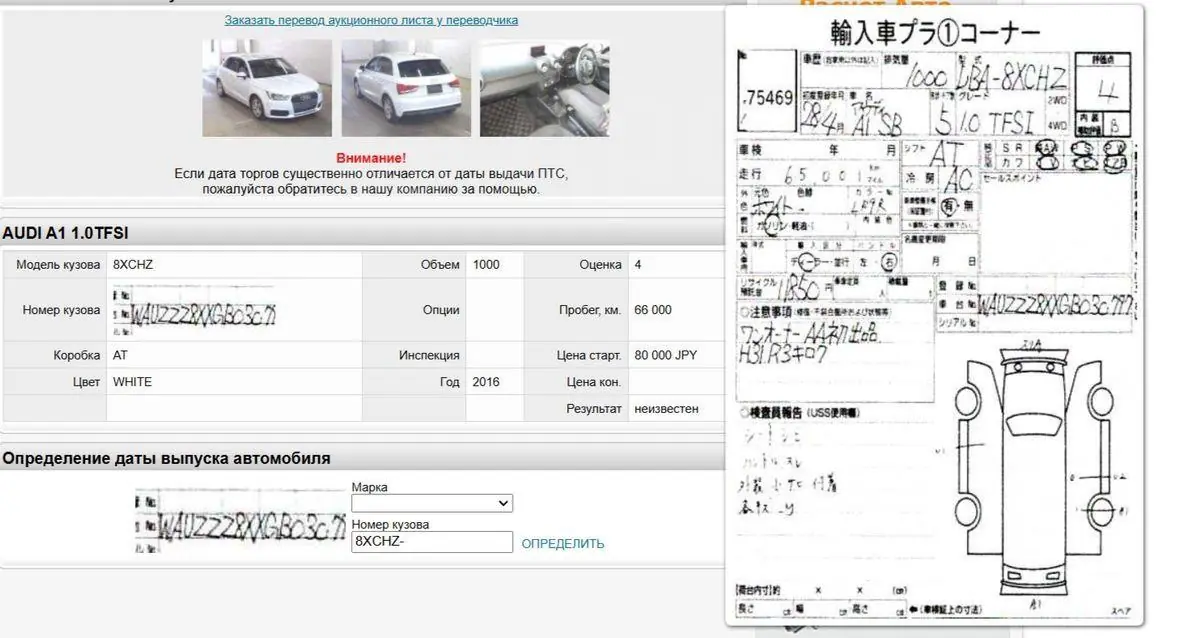Image resolution: width=1200 pixels, height=638 pixels.
Task: Expand the Марка dropdown list
Action: pyautogui.click(x=431, y=503)
